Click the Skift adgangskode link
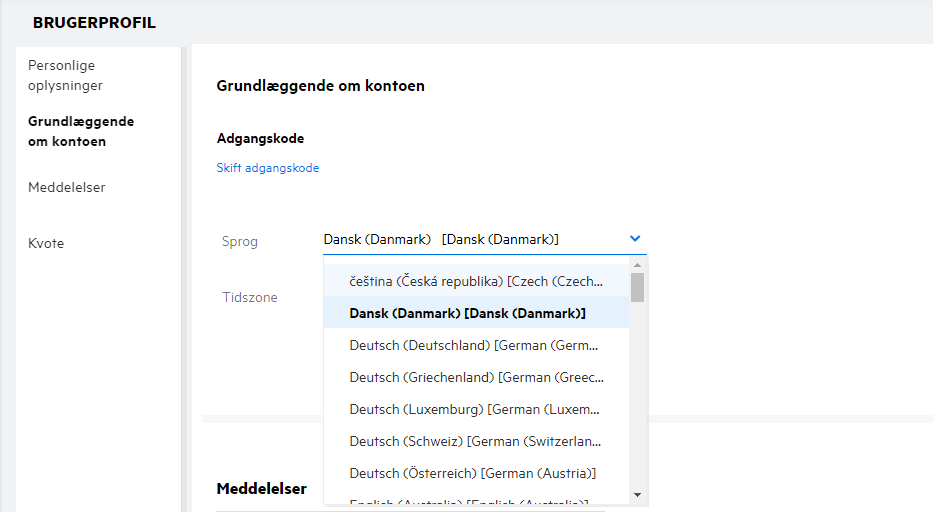This screenshot has height=512, width=933. tap(268, 168)
